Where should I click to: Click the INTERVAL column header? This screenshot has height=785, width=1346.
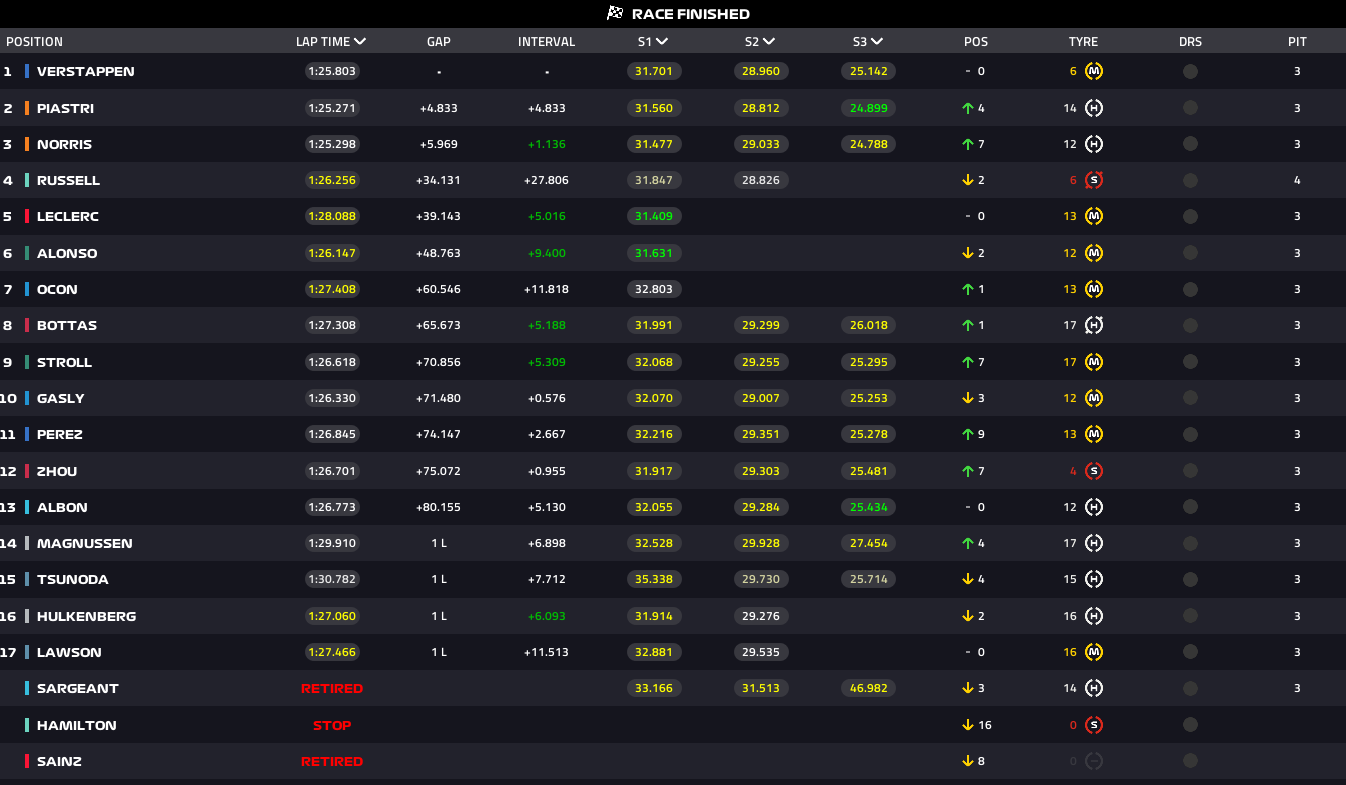[547, 42]
